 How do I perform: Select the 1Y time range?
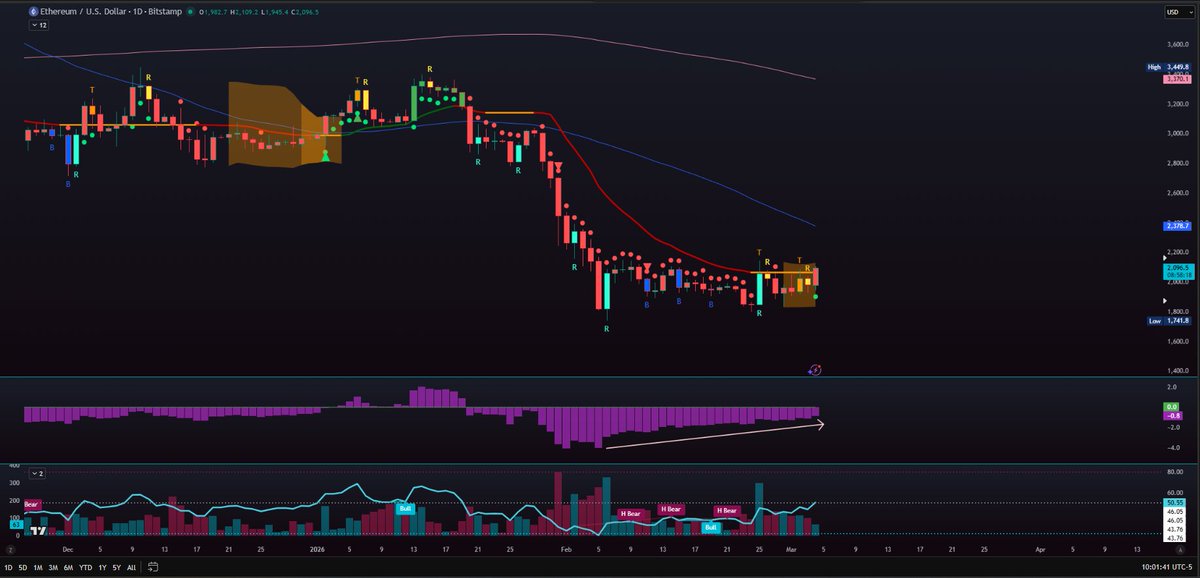pos(101,567)
